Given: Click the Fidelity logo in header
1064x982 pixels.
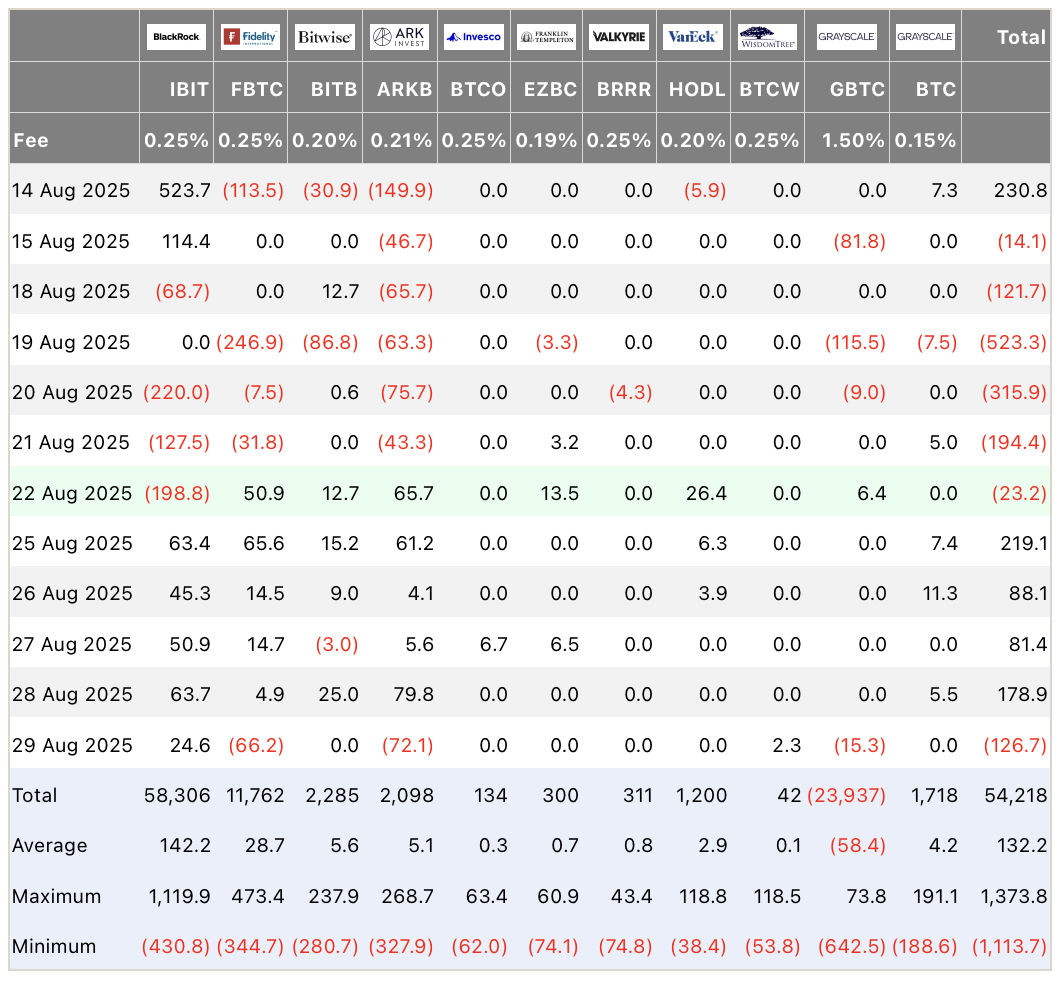Looking at the screenshot, I should (x=250, y=37).
